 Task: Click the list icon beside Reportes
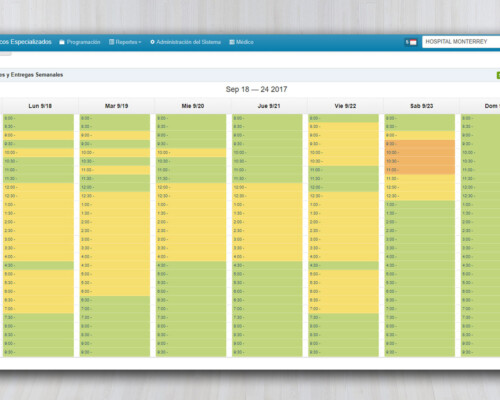(112, 42)
